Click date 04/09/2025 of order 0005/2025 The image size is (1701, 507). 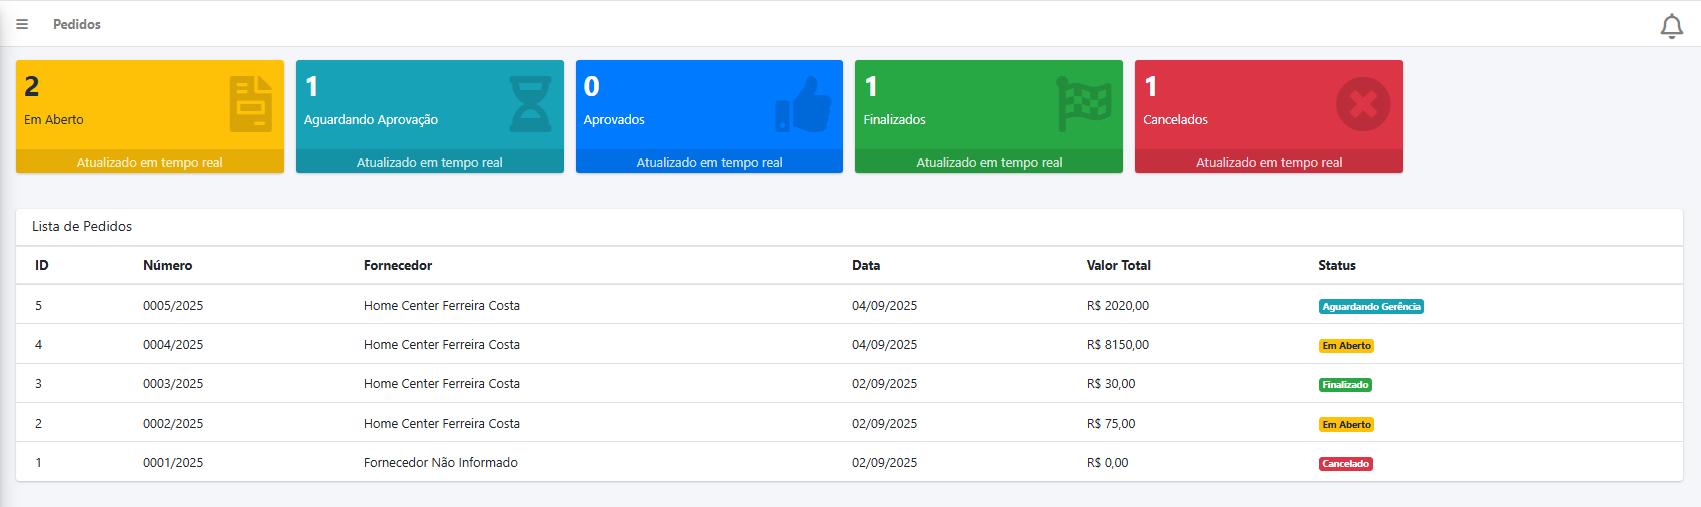[884, 306]
